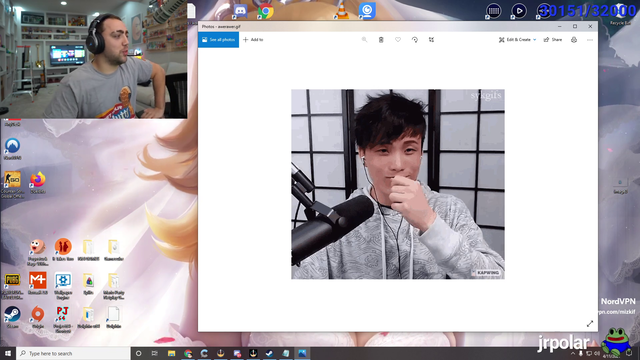Viewport: 640px width, 360px height.
Task: Open File Explorer from taskbar
Action: click(x=171, y=353)
